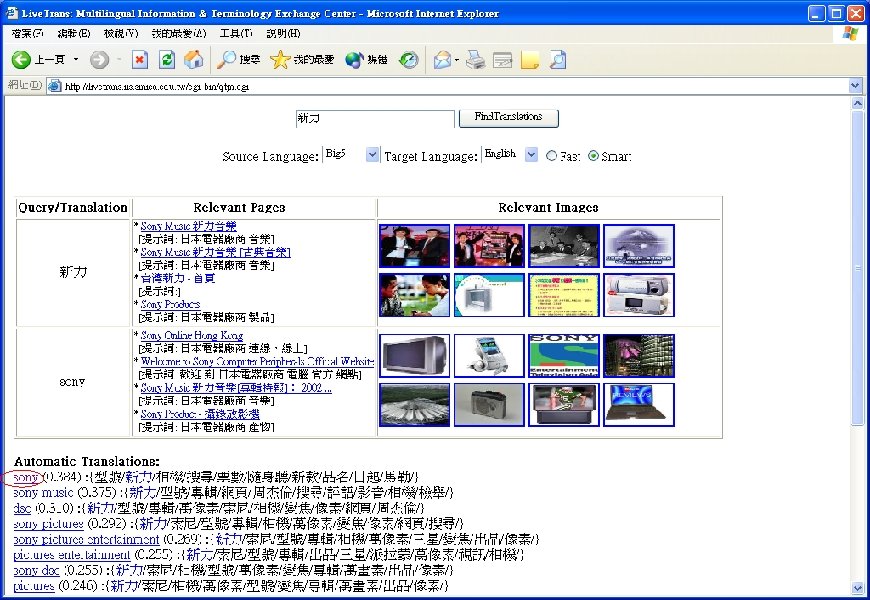Viewport: 870px width, 600px height.
Task: Open the View (檢視) menu
Action: pyautogui.click(x=121, y=33)
